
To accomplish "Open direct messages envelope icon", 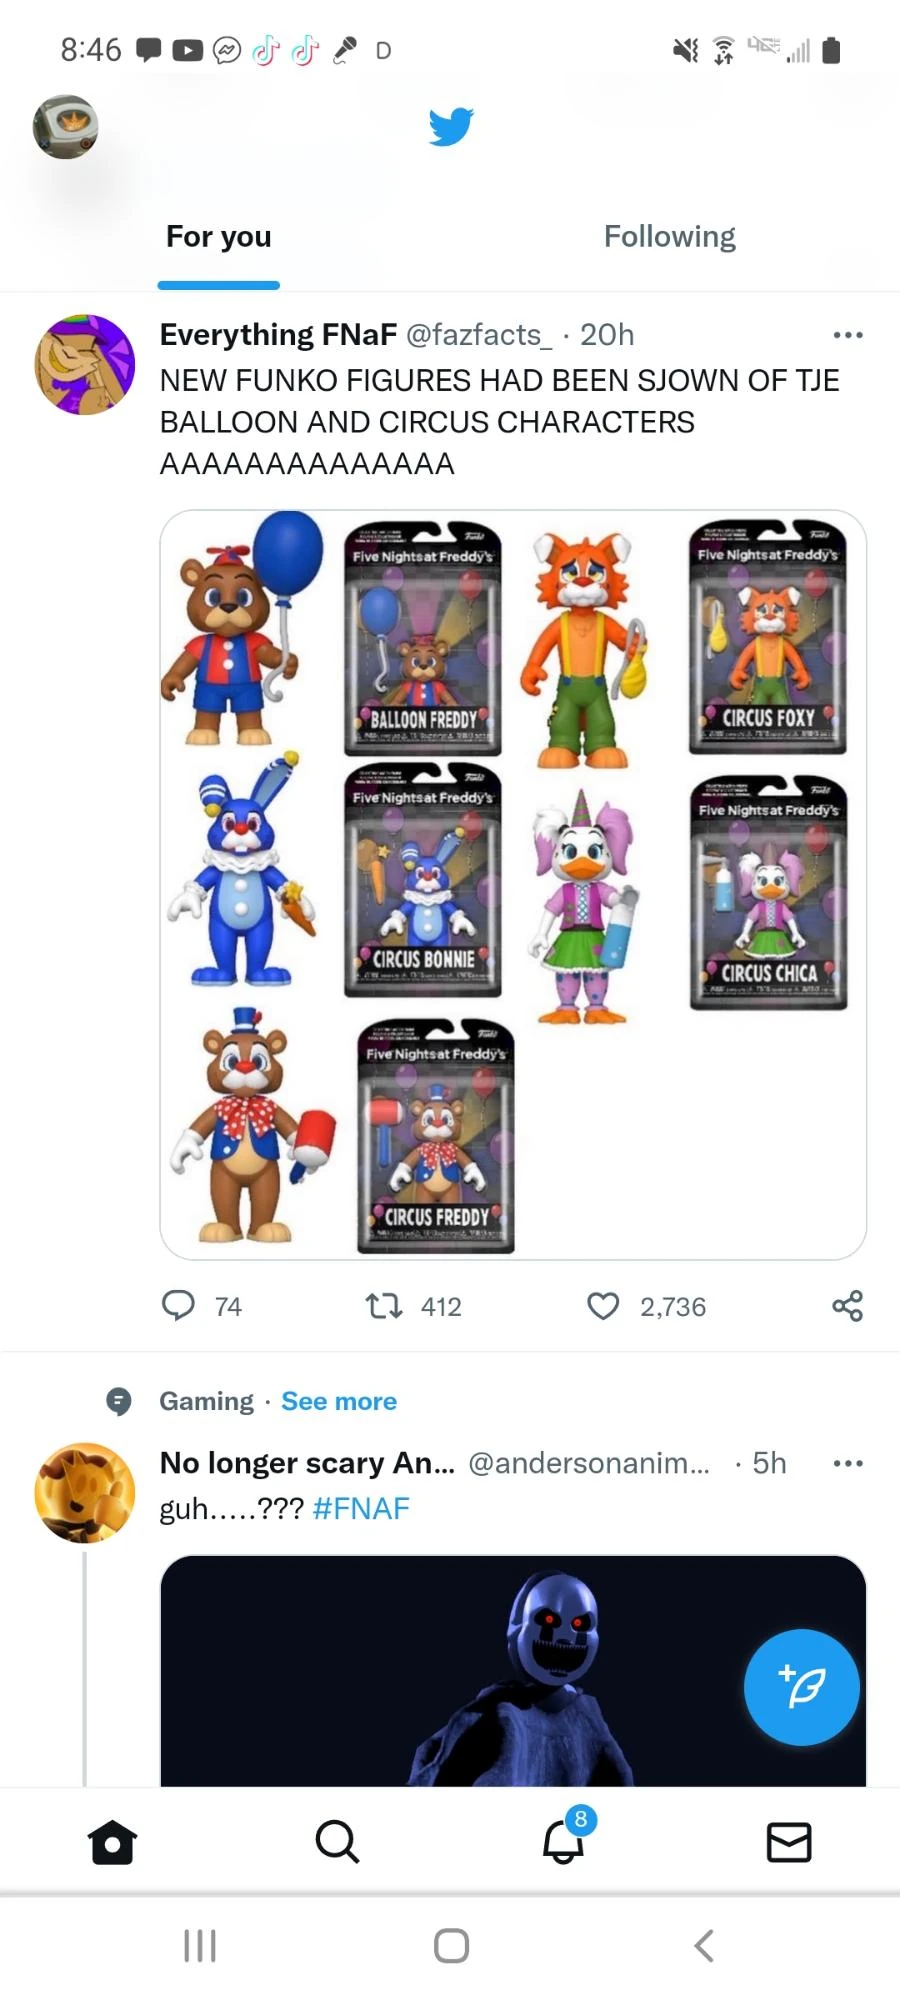I will 788,1843.
